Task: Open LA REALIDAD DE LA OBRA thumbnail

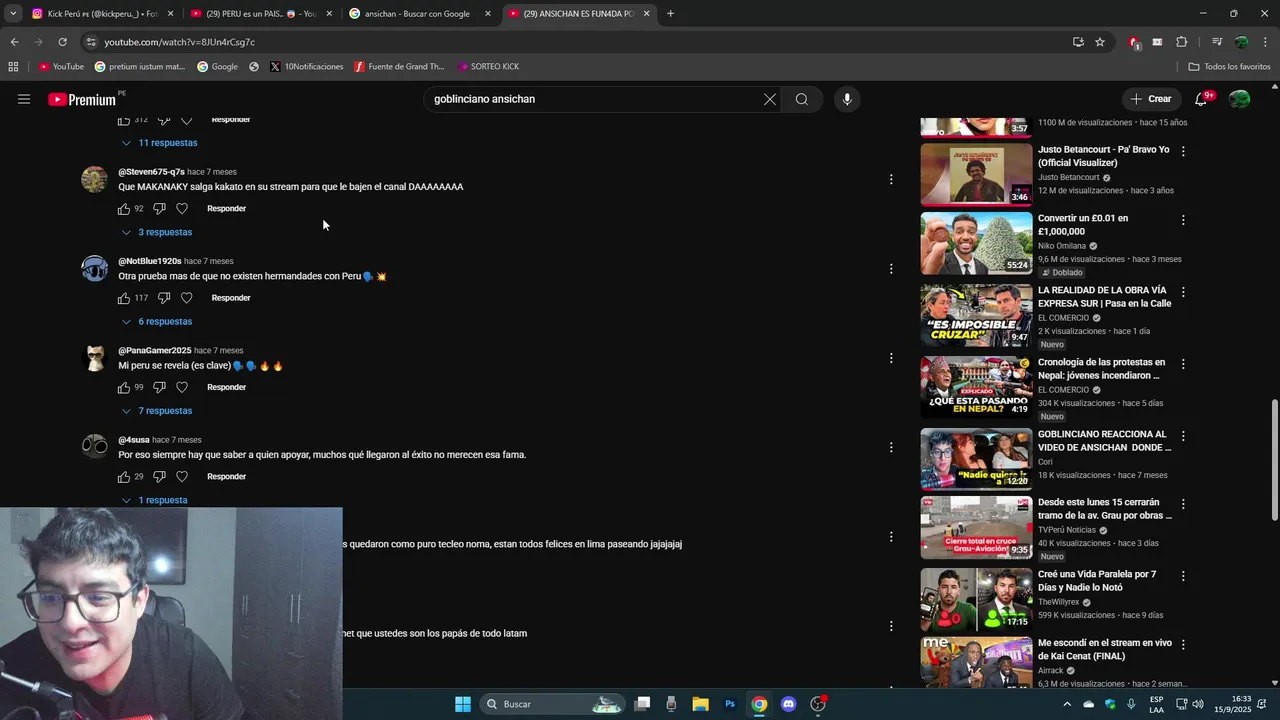Action: 976,315
